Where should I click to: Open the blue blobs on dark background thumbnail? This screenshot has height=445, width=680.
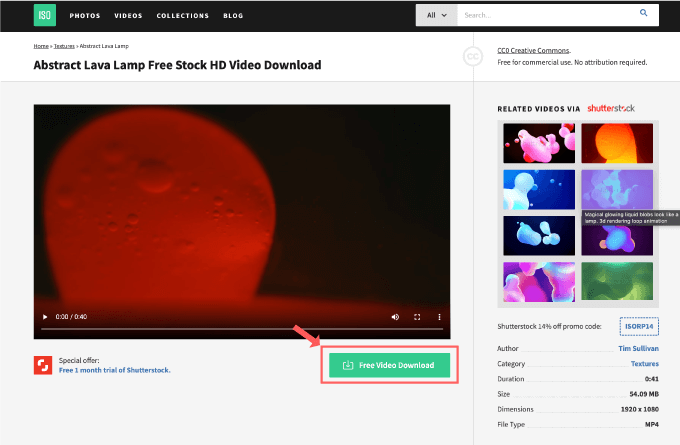[x=539, y=236]
